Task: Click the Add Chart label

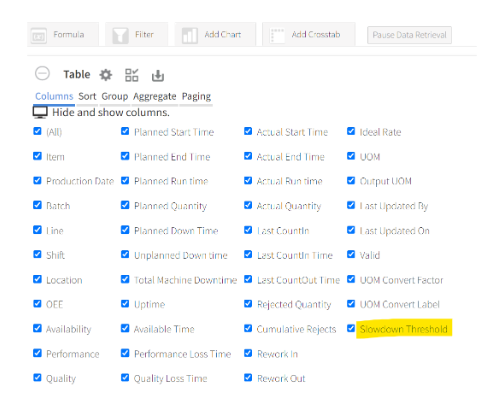Action: tap(223, 34)
